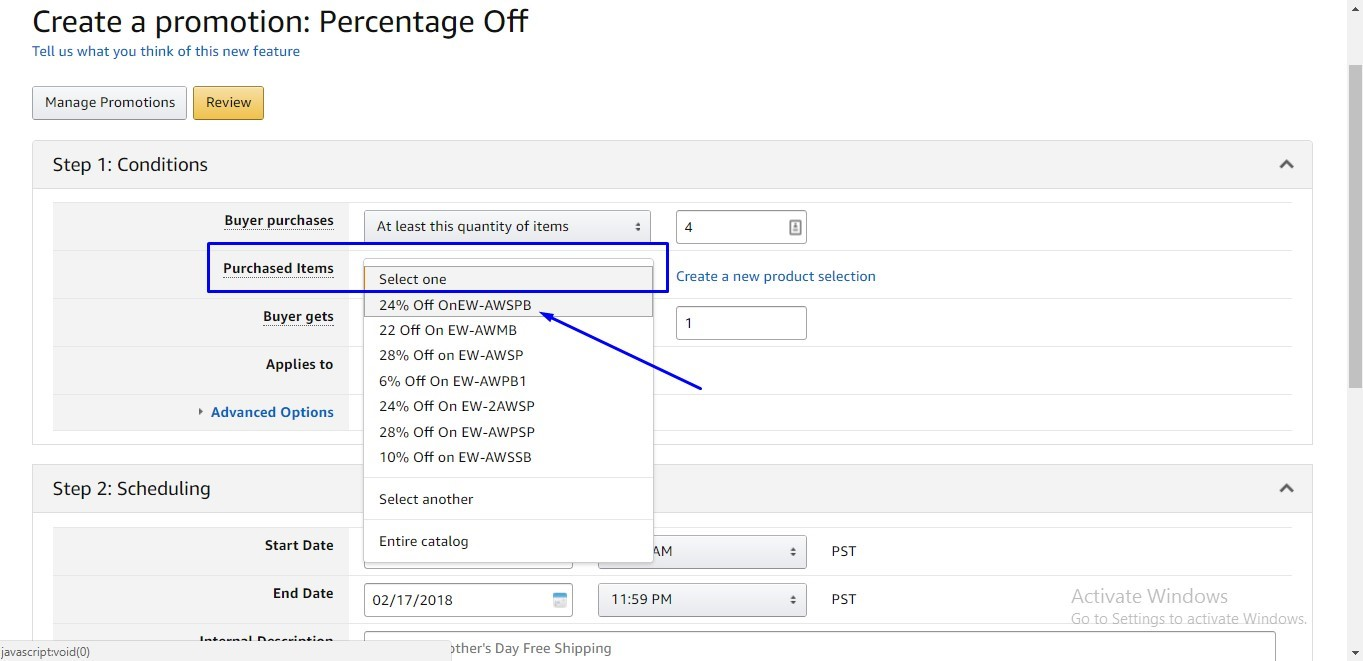Open the end time 11:59 PM dropdown

(701, 600)
